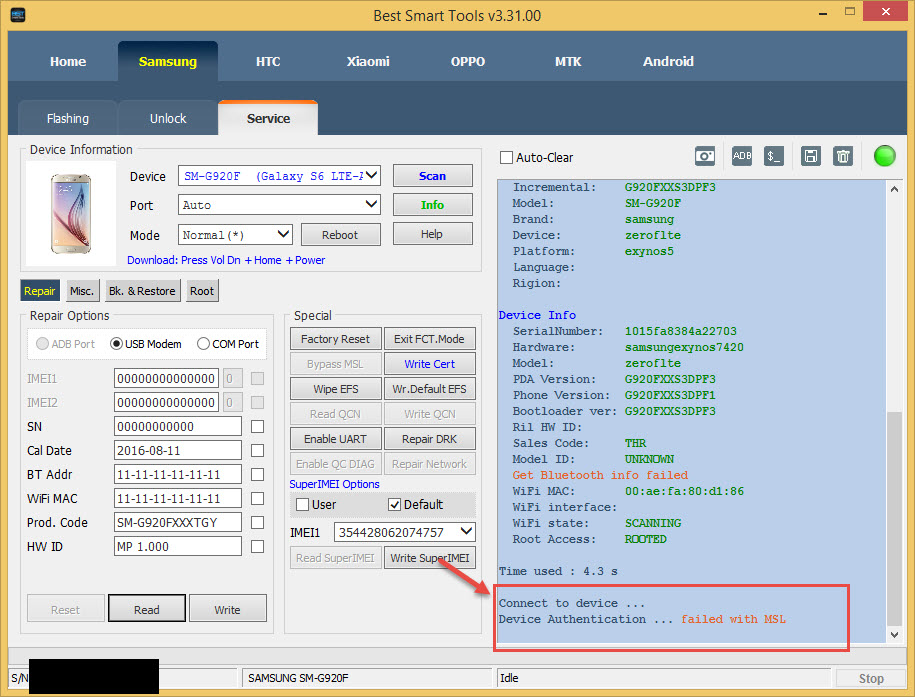This screenshot has width=915, height=697.
Task: Clear the log with the trash icon
Action: point(843,156)
